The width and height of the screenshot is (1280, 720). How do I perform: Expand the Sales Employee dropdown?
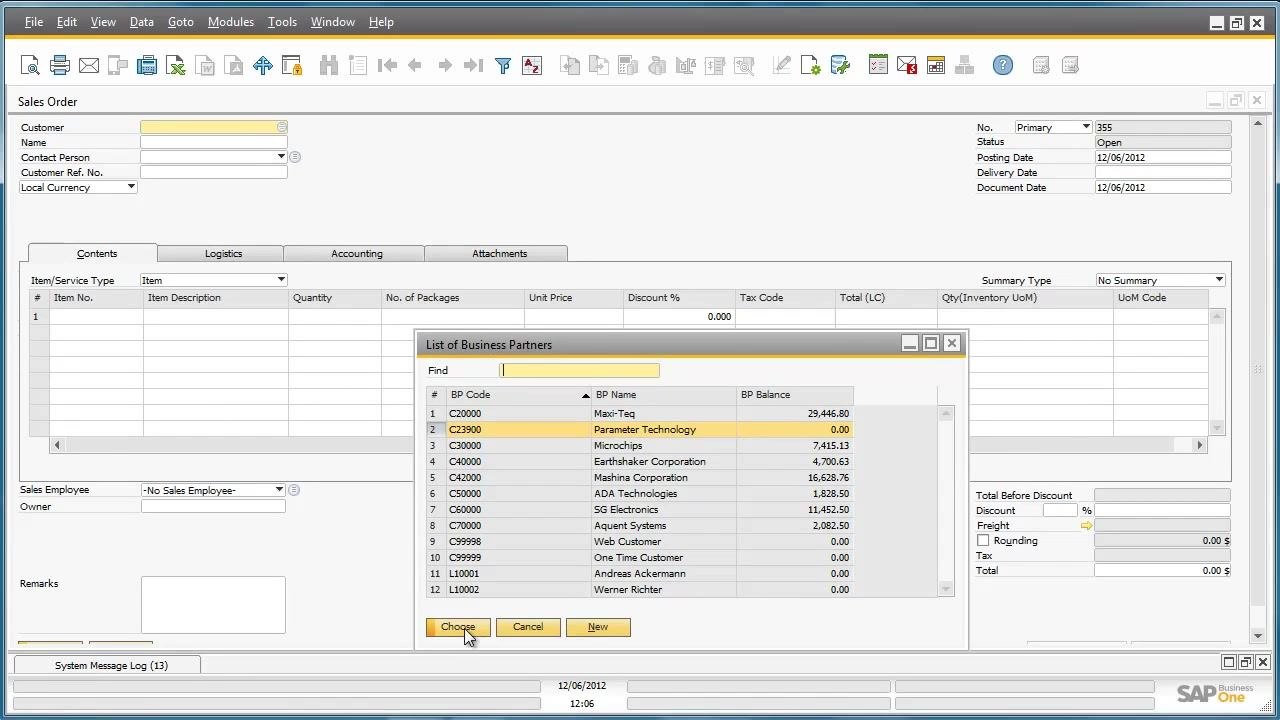click(279, 490)
